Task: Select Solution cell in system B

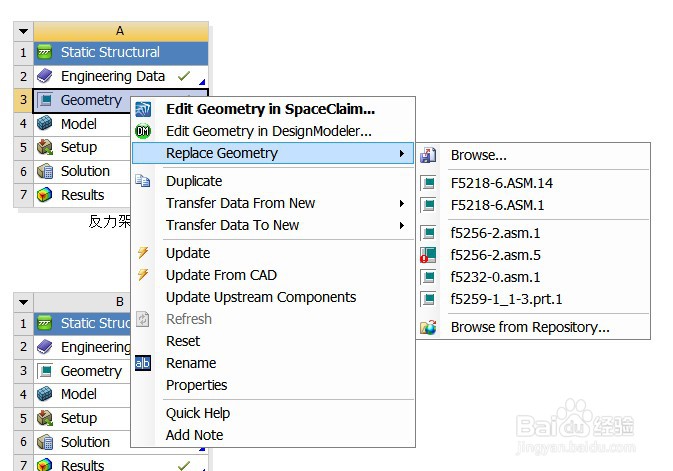Action: pos(82,442)
